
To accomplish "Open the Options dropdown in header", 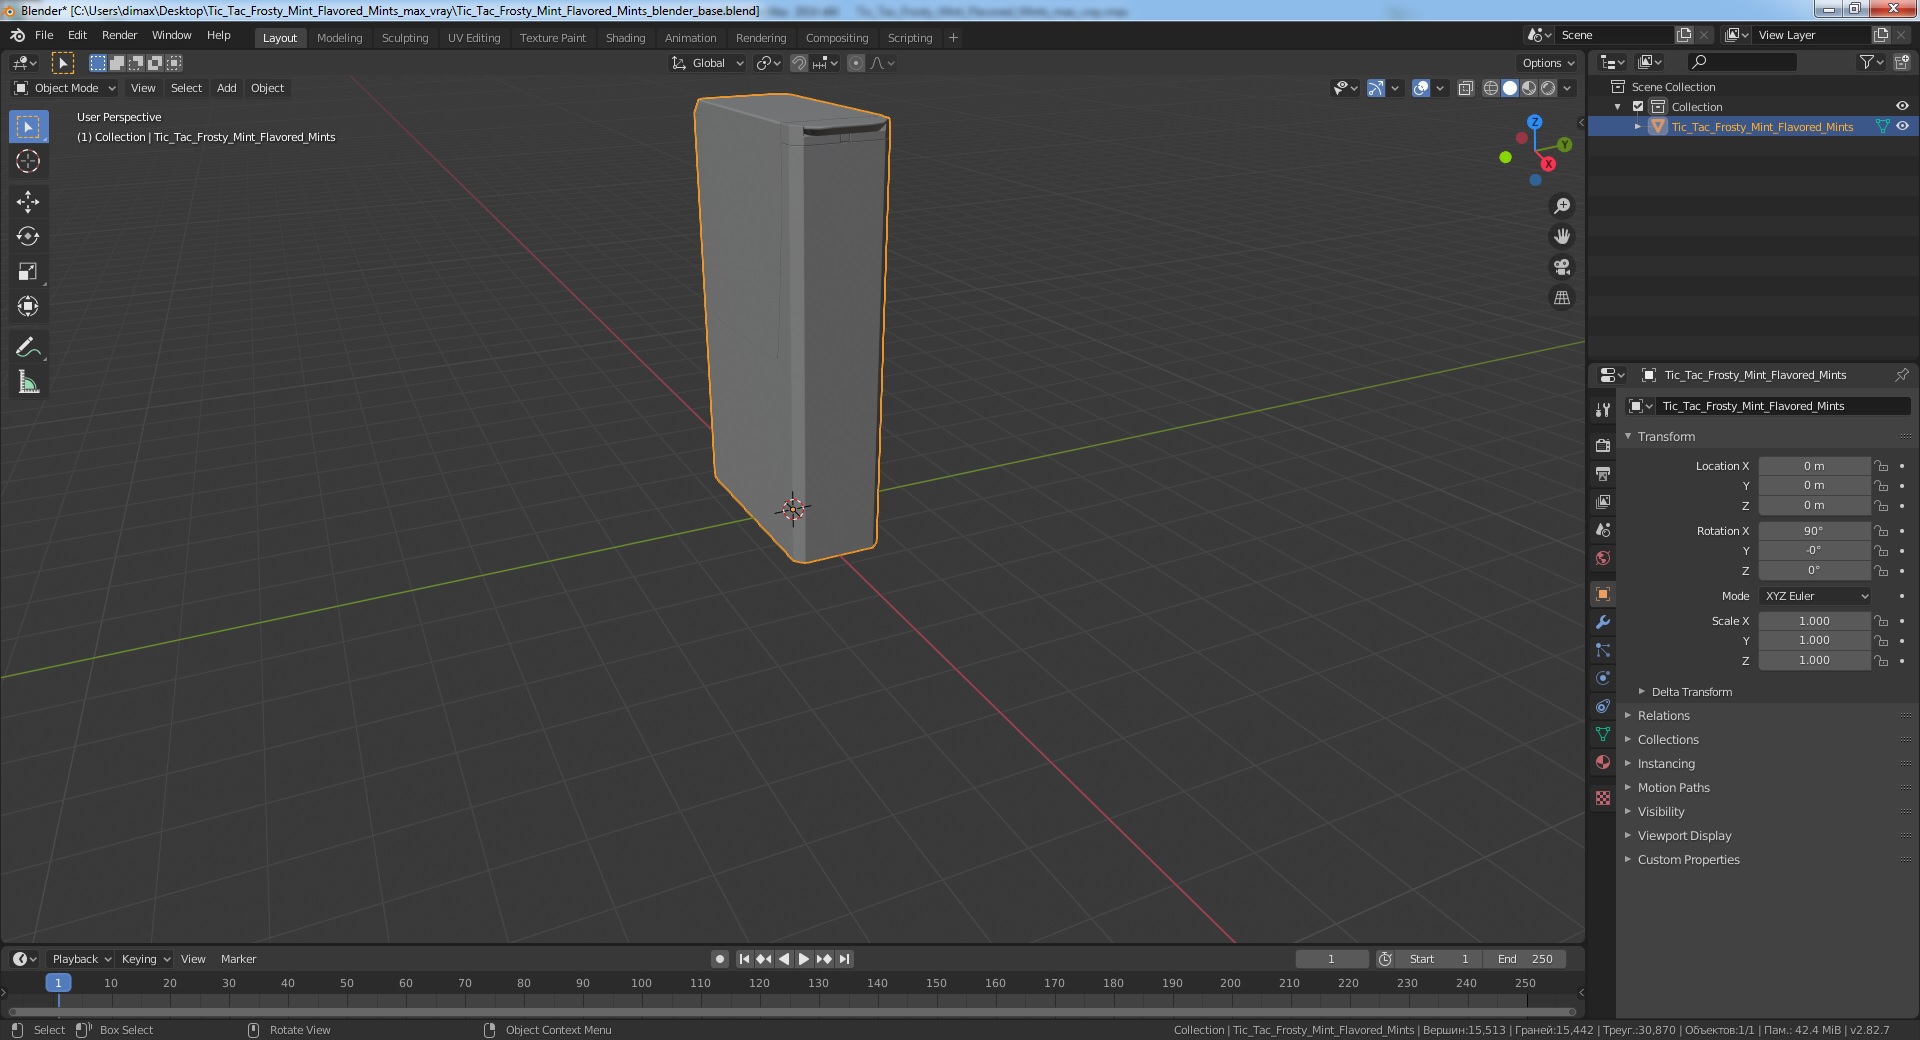I will coord(1548,63).
